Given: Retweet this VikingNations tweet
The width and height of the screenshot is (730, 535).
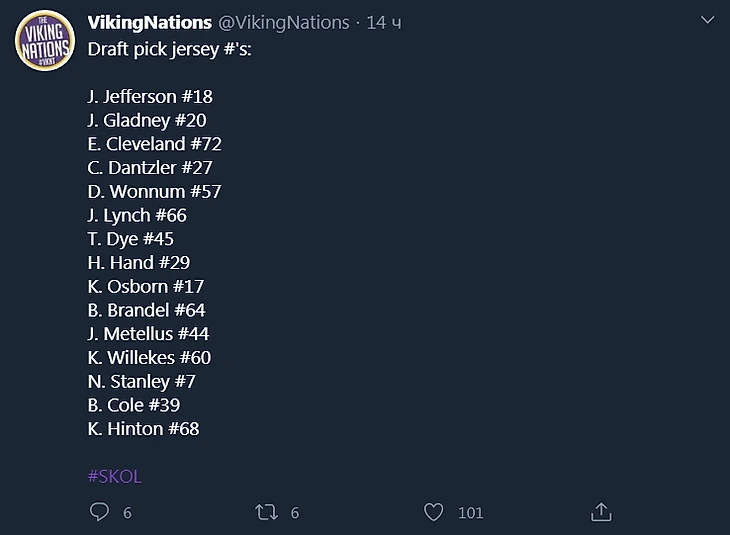Looking at the screenshot, I should pos(266,512).
